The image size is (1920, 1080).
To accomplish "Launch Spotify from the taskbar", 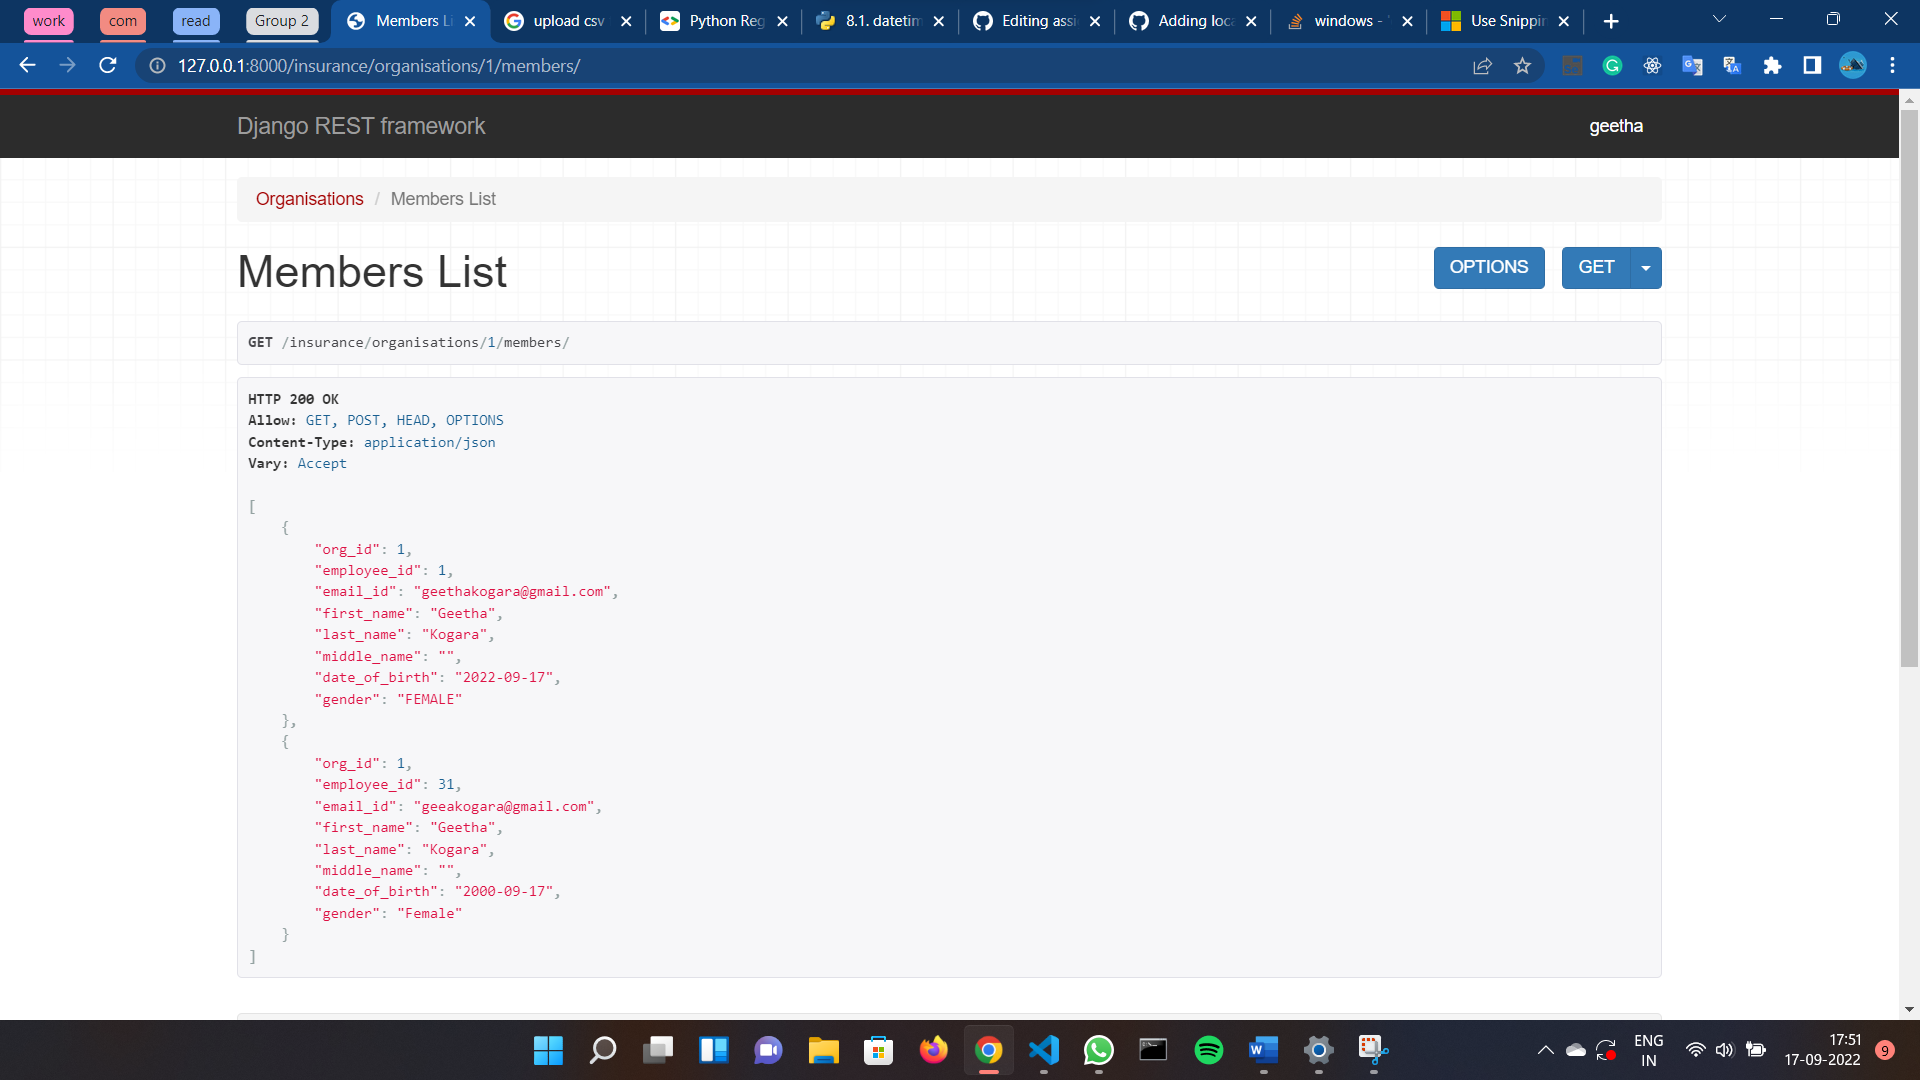I will [1208, 1050].
